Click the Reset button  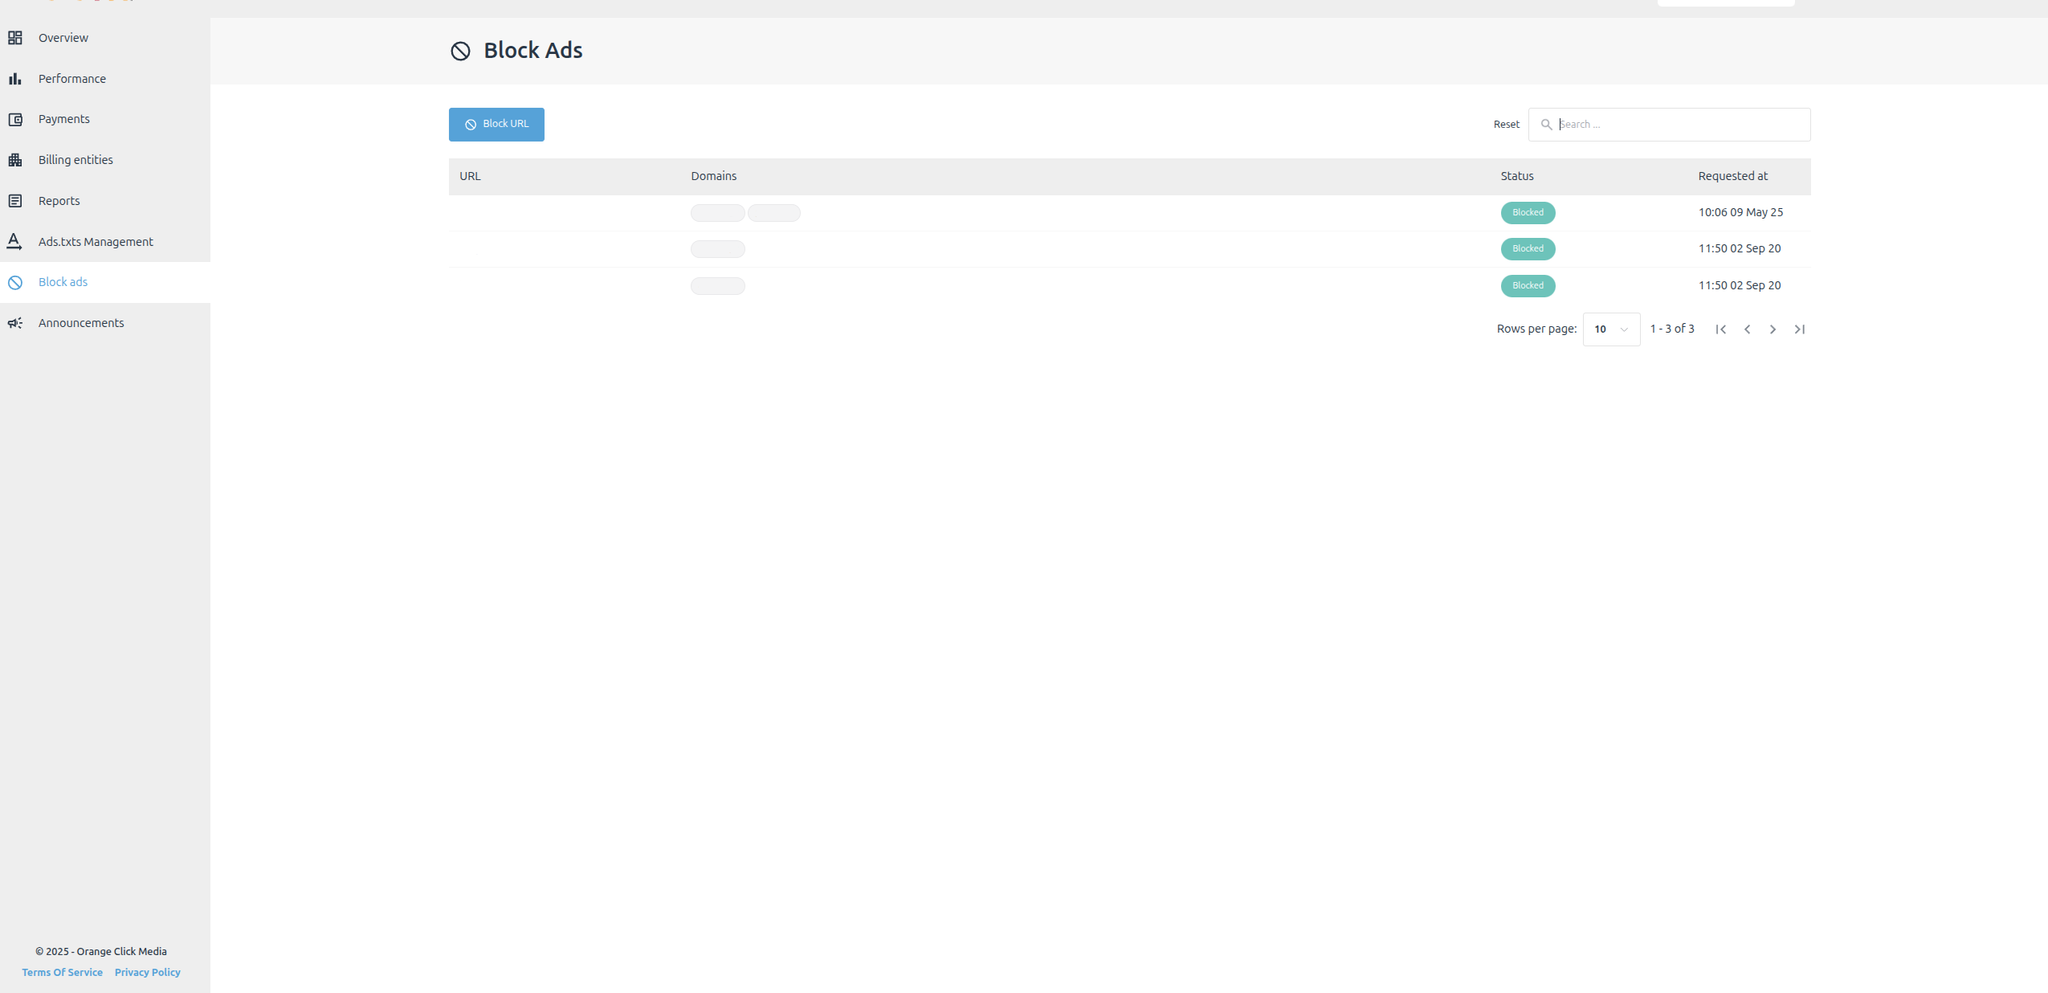click(1506, 125)
